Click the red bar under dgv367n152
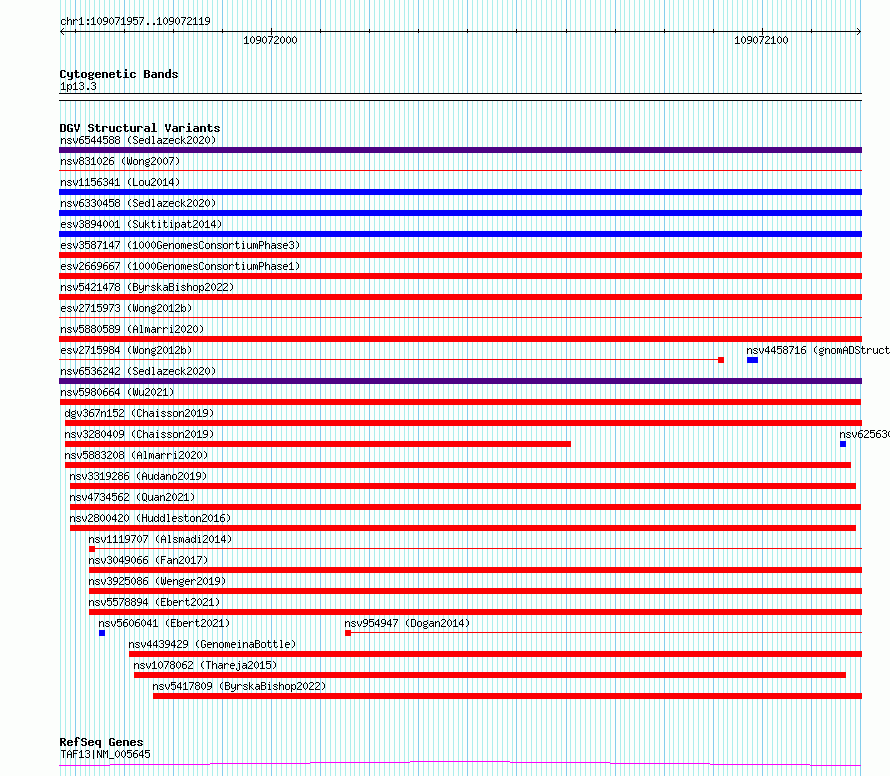This screenshot has width=890, height=776. coord(463,423)
